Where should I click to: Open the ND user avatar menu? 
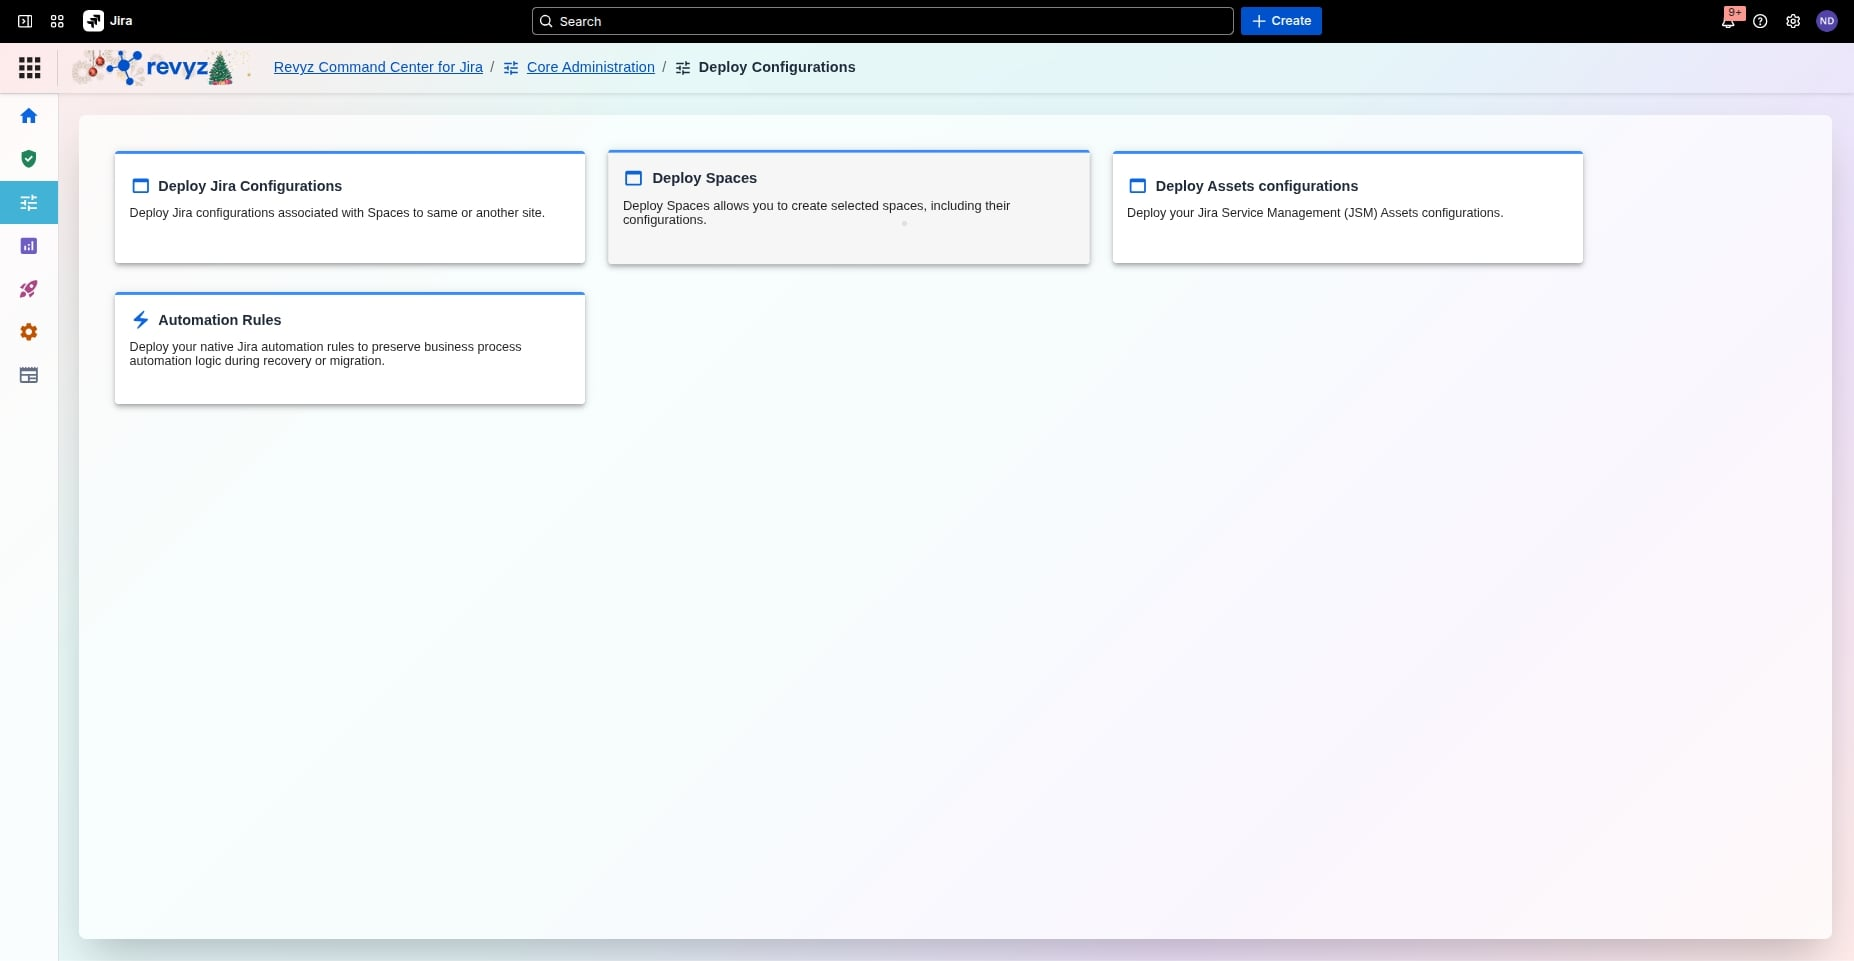click(1826, 21)
